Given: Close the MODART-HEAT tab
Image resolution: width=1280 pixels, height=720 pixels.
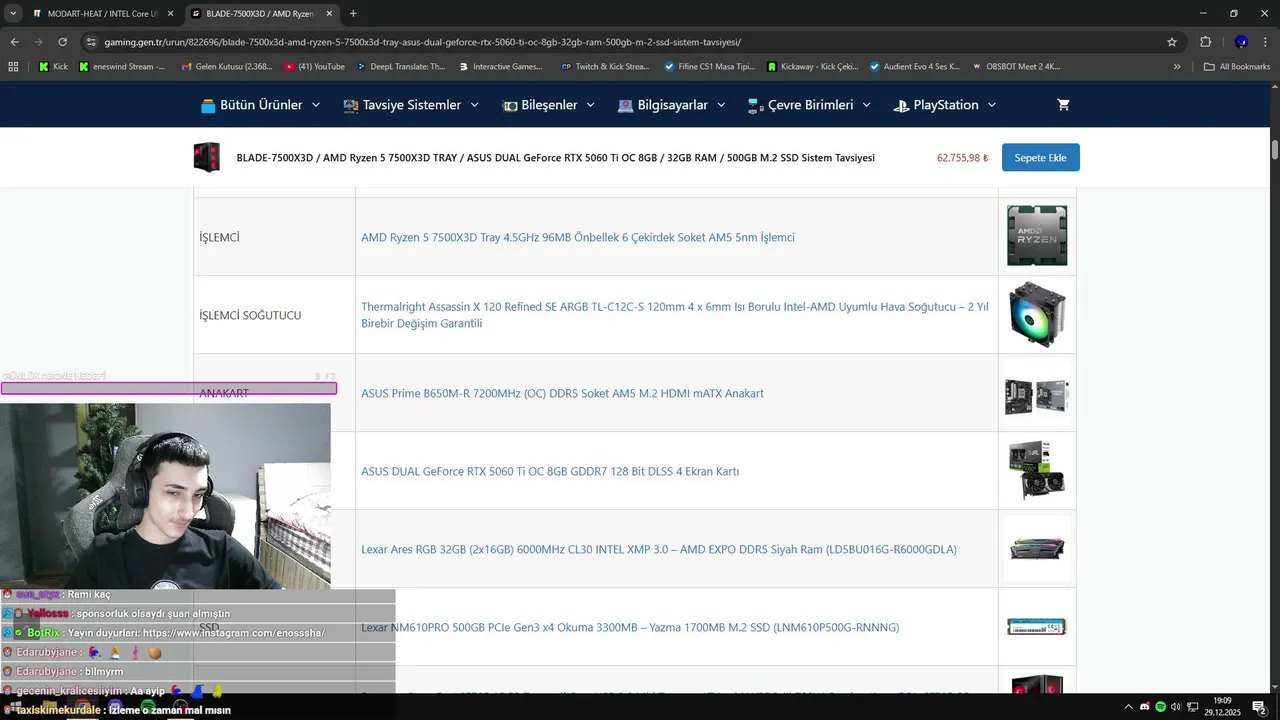Looking at the screenshot, I should click(x=170, y=14).
